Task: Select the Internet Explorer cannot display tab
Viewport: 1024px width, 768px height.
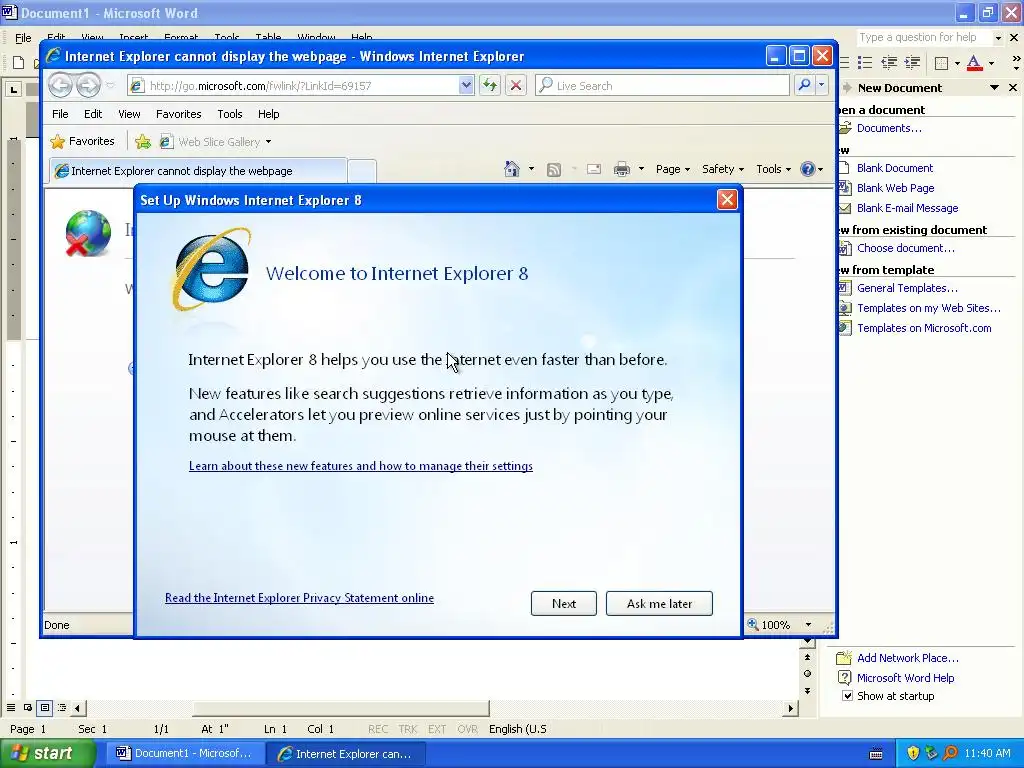Action: tap(197, 171)
